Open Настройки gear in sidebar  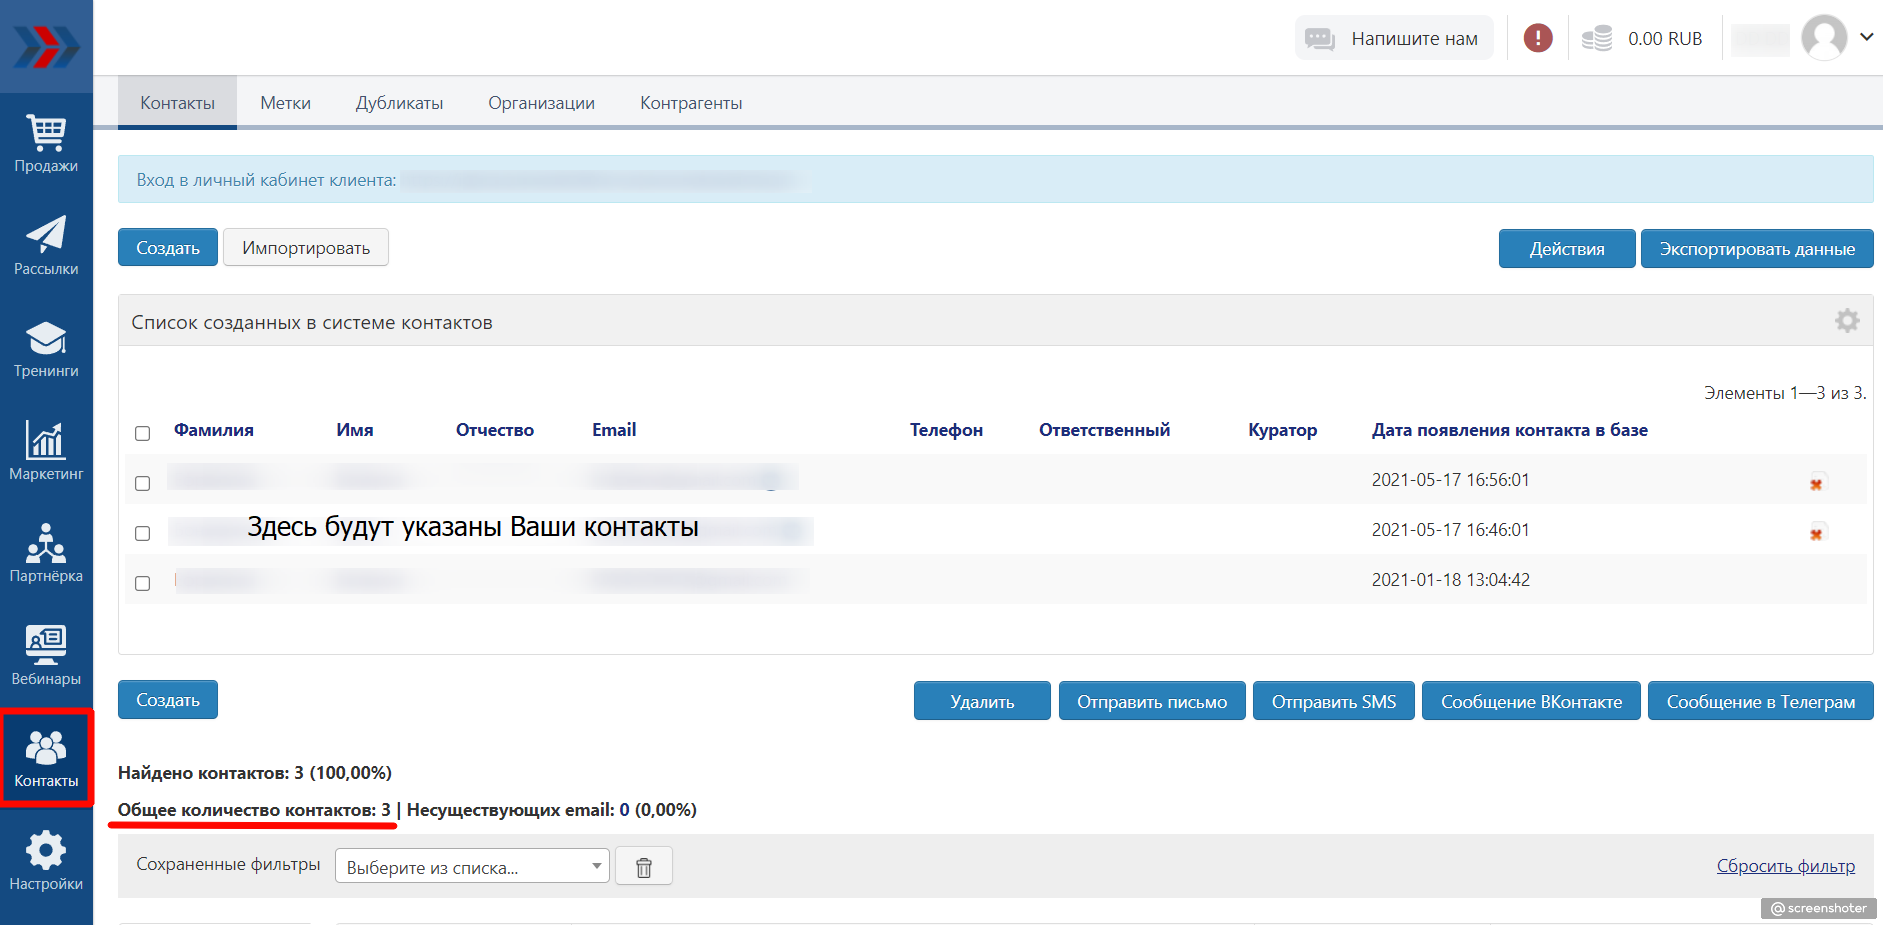click(46, 861)
